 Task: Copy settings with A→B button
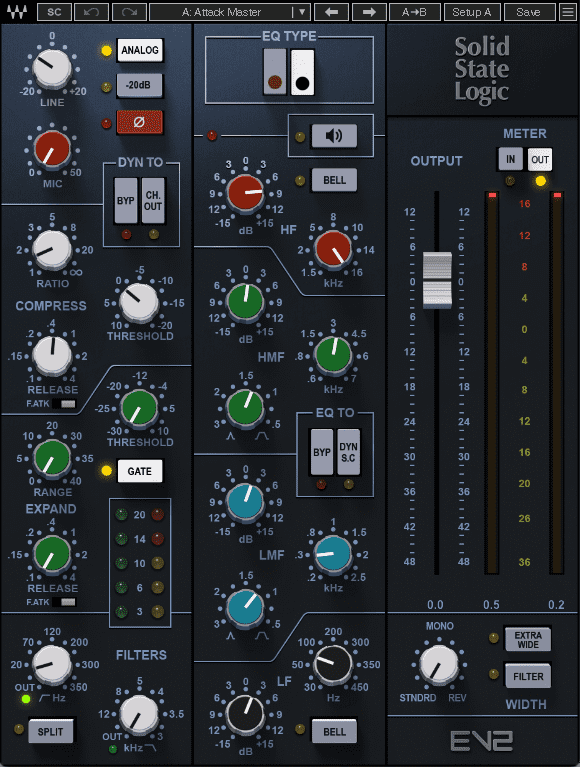coord(415,12)
